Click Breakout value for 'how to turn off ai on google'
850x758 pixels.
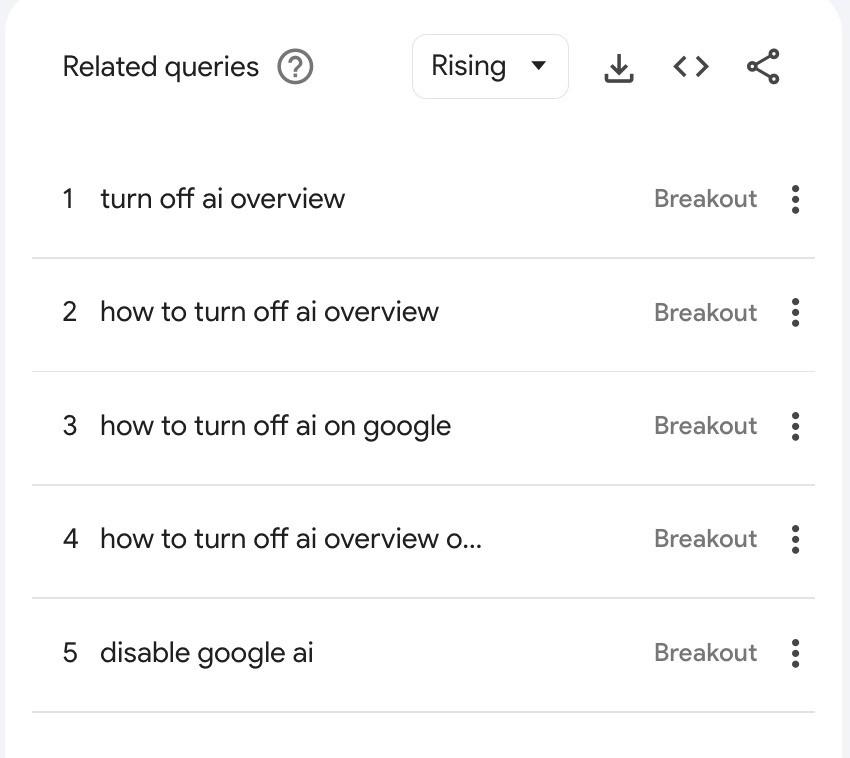click(x=706, y=426)
